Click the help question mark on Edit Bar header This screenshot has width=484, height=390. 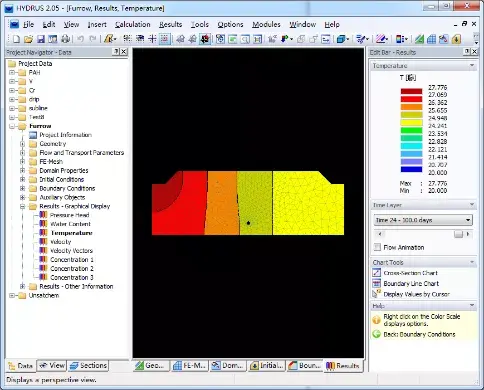pyautogui.click(x=467, y=52)
